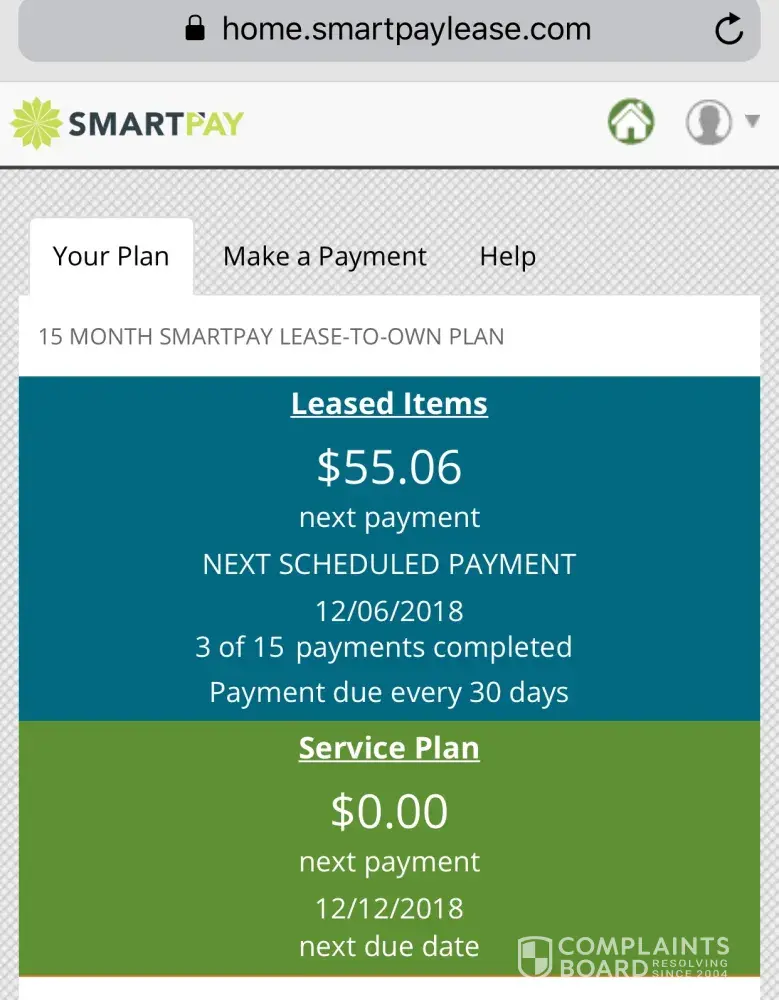
Task: Open the user profile avatar icon
Action: click(x=708, y=123)
